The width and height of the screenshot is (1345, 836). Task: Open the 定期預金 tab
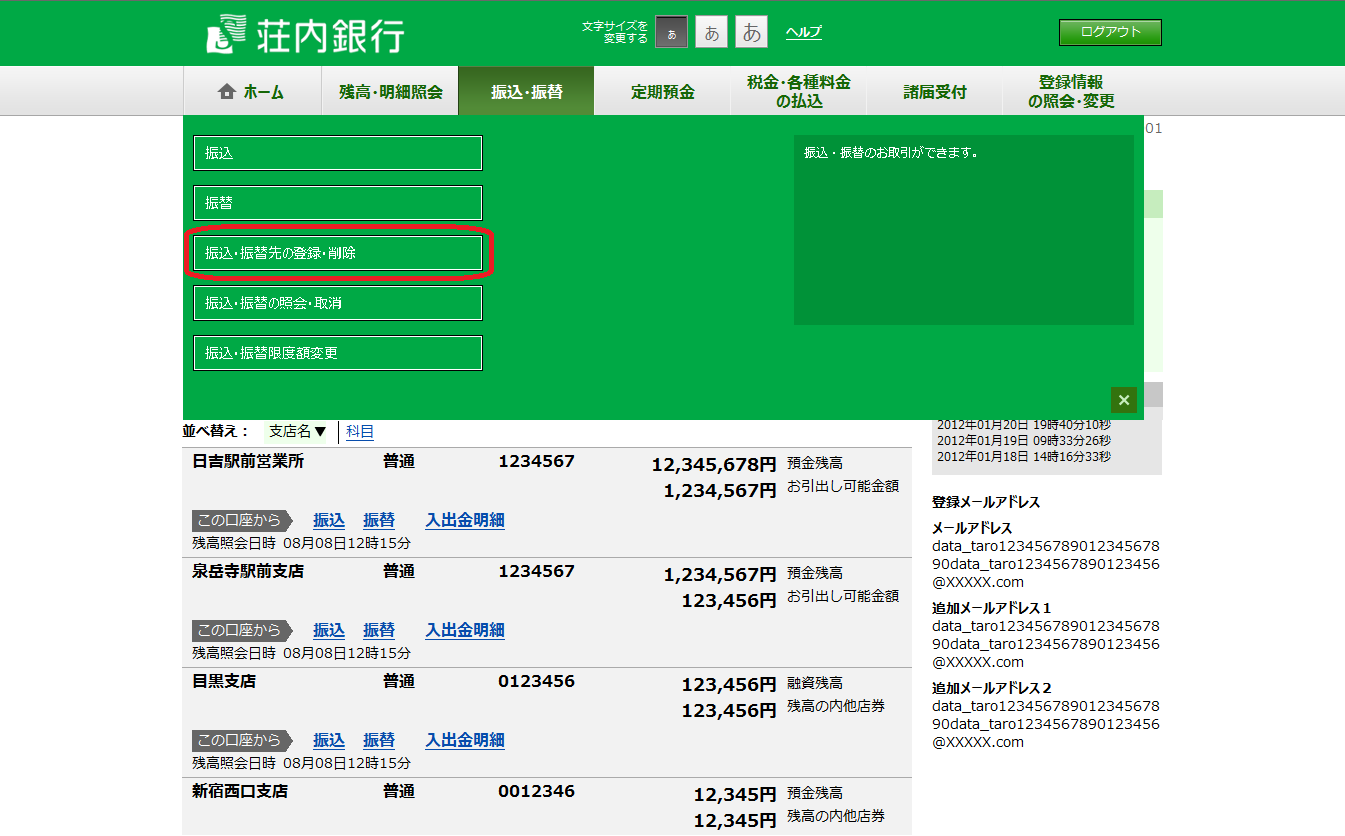[662, 91]
